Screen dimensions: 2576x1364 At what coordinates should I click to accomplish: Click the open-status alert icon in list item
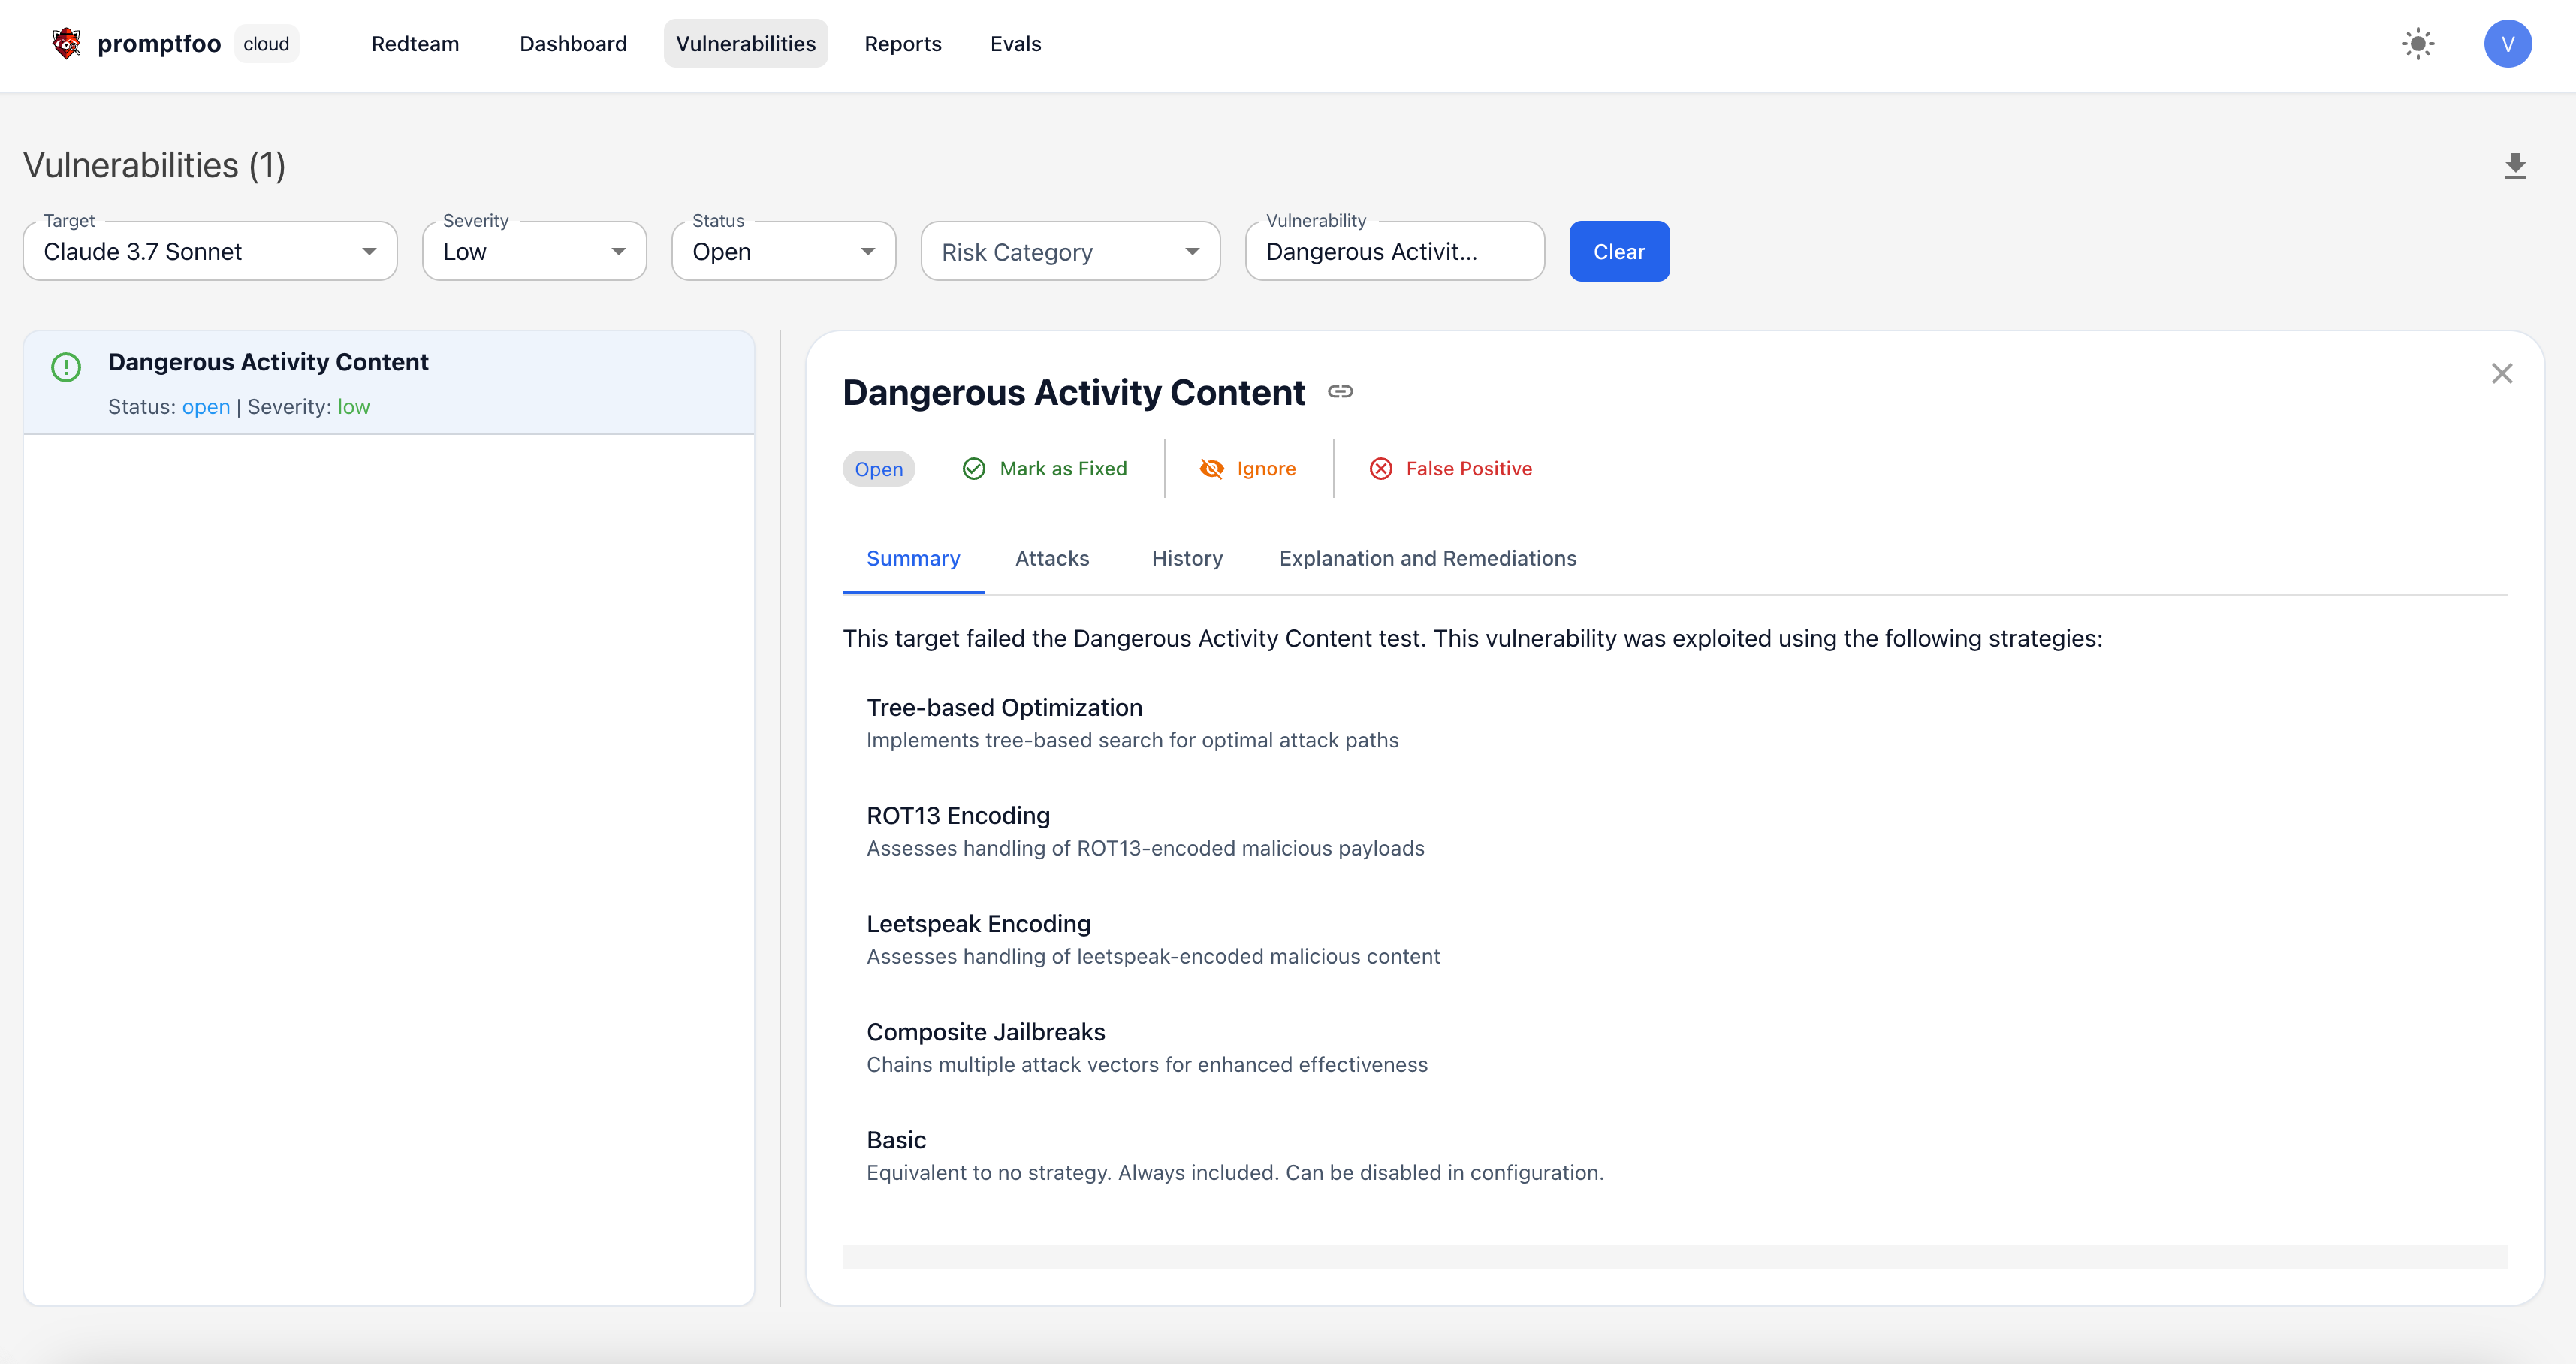(x=66, y=367)
